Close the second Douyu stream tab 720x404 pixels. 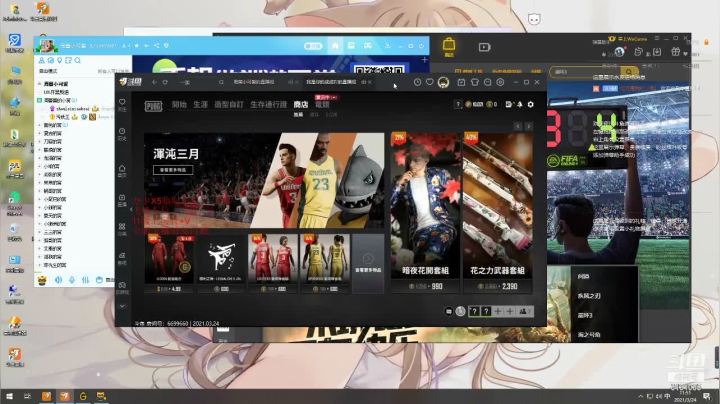370,82
